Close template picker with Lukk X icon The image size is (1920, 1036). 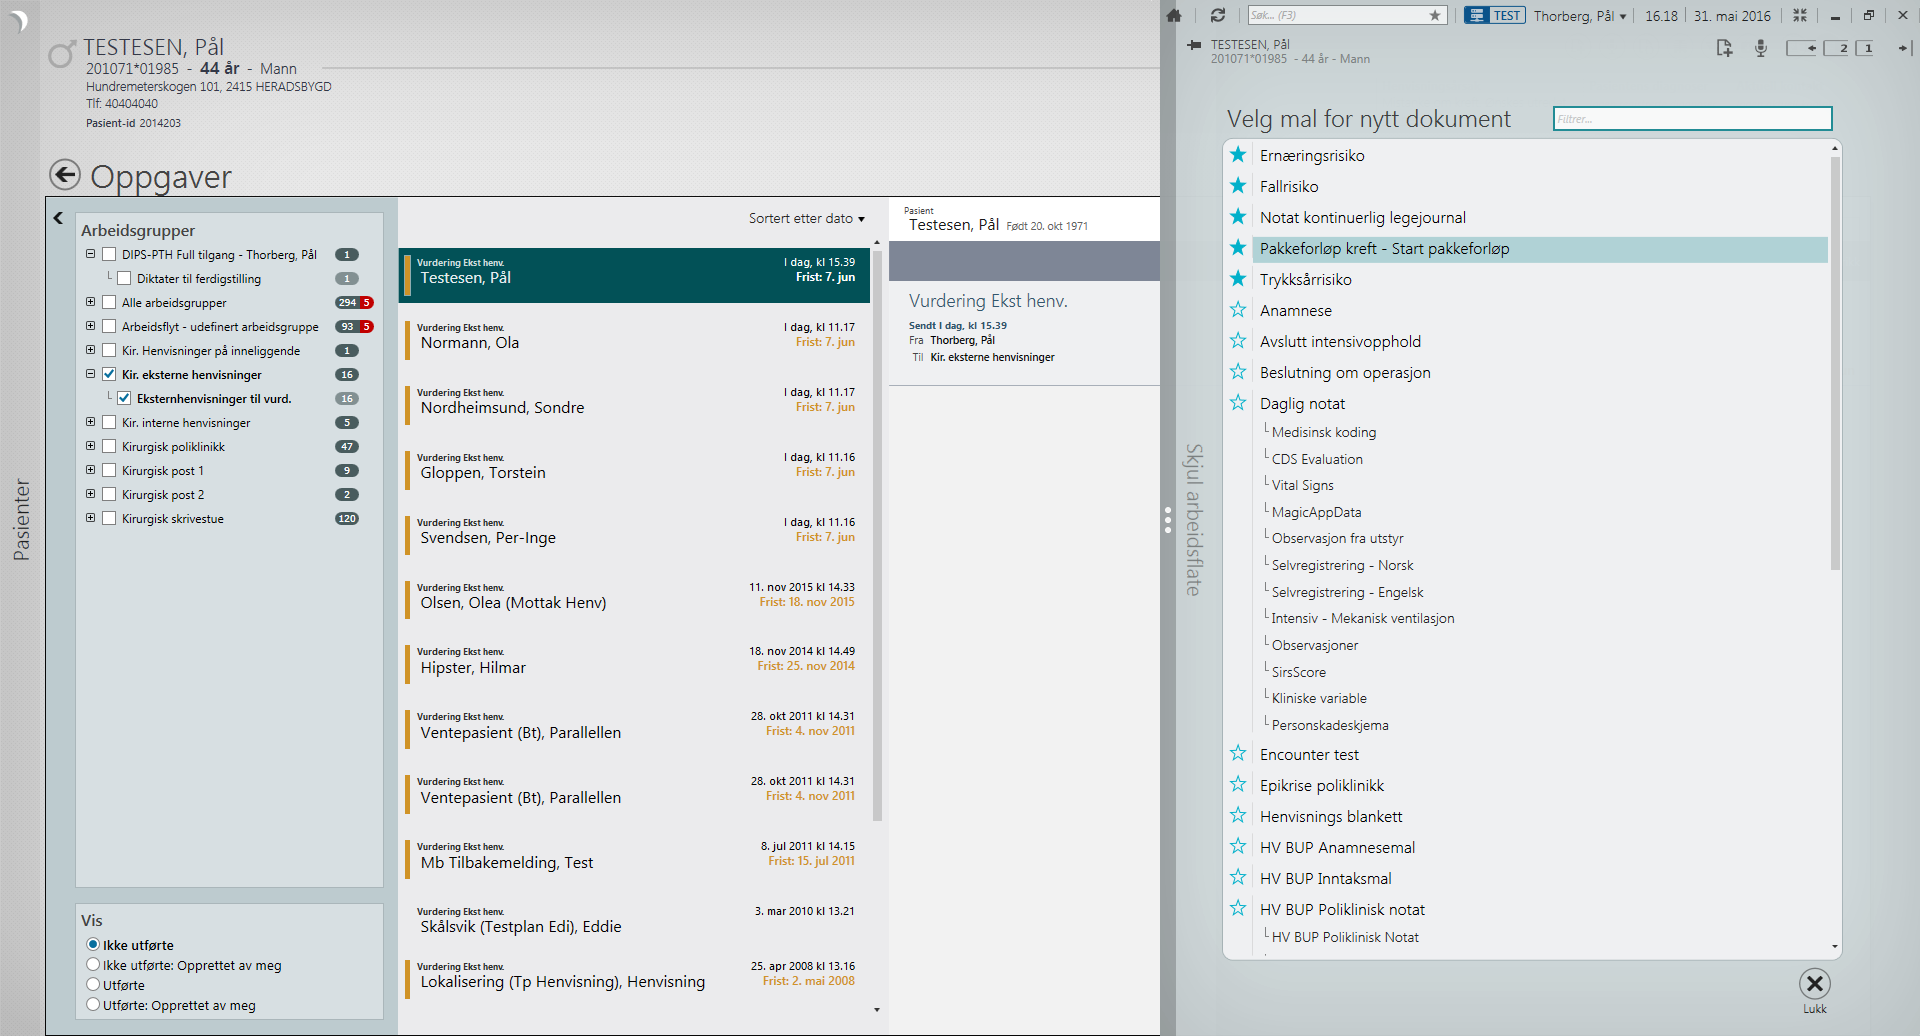click(1815, 984)
